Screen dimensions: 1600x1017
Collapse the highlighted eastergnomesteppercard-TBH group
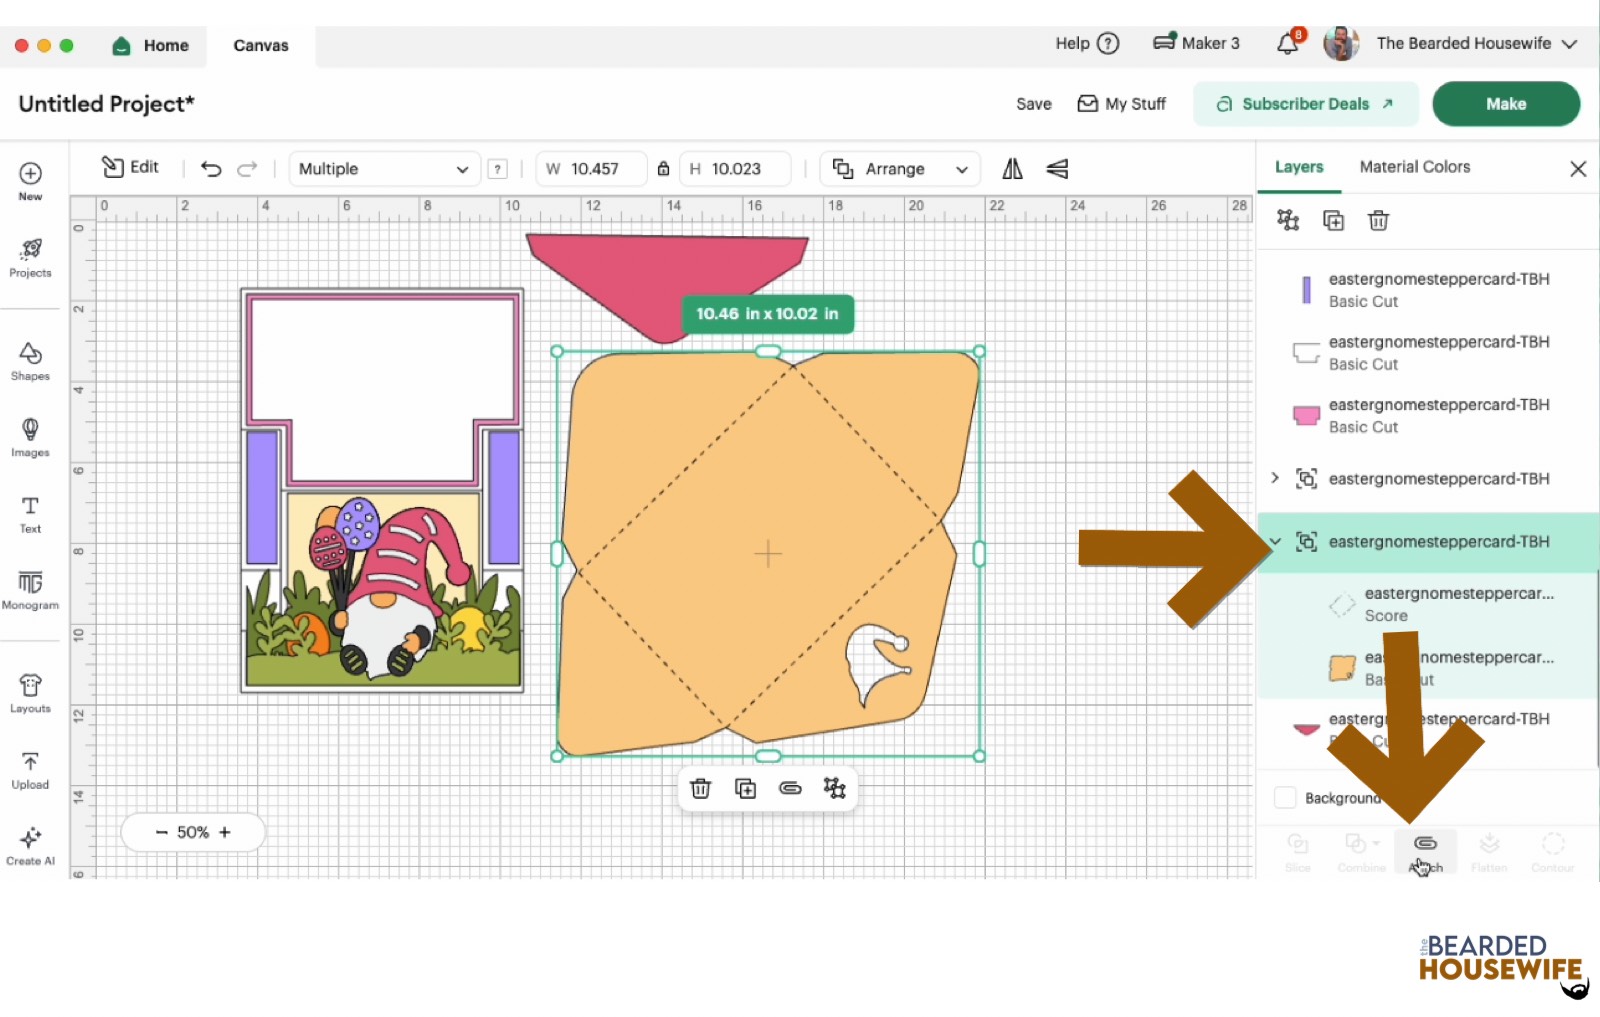coord(1275,542)
